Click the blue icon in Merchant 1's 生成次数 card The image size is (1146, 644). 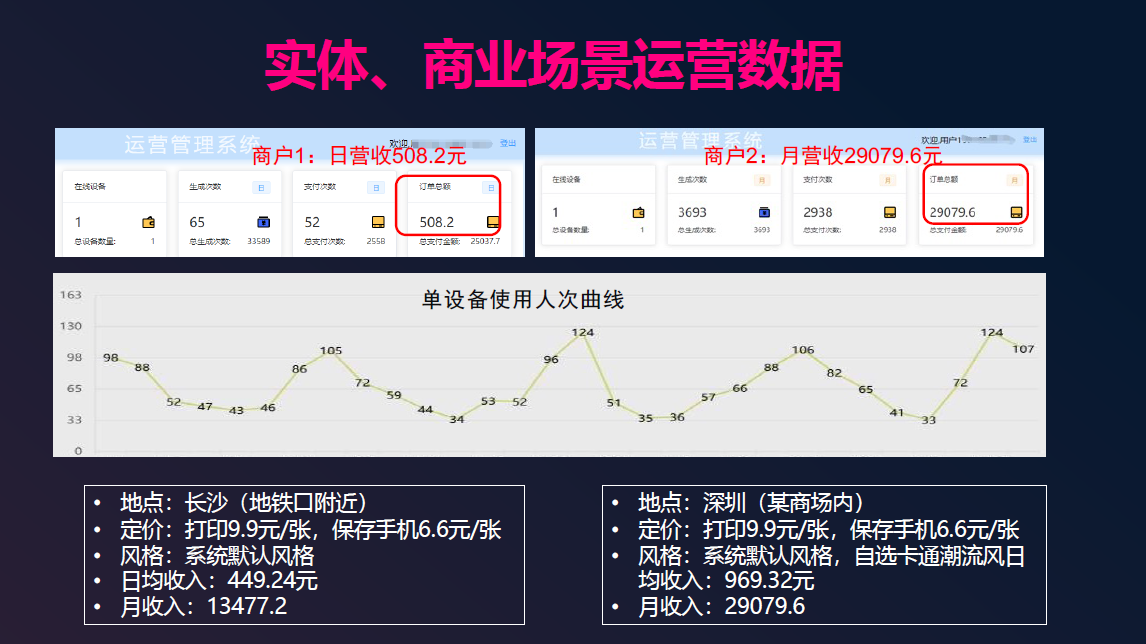(264, 222)
